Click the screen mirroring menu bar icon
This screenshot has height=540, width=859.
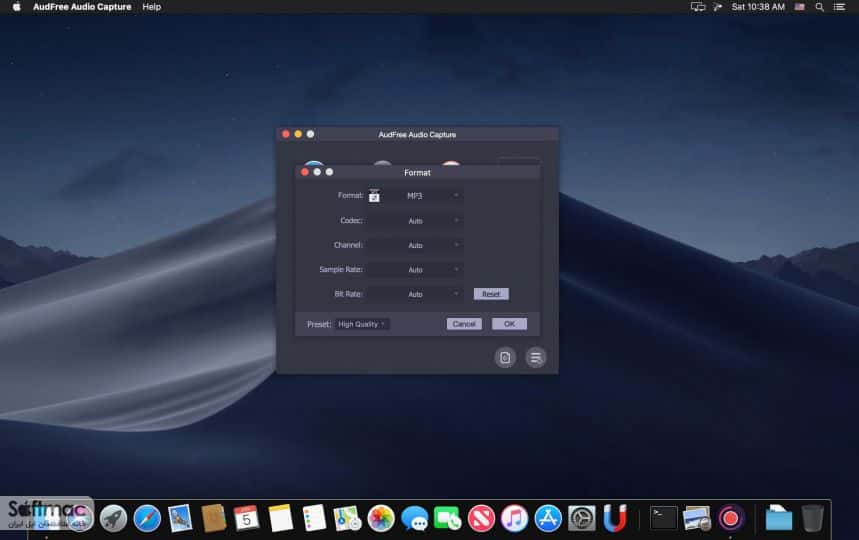(x=697, y=7)
